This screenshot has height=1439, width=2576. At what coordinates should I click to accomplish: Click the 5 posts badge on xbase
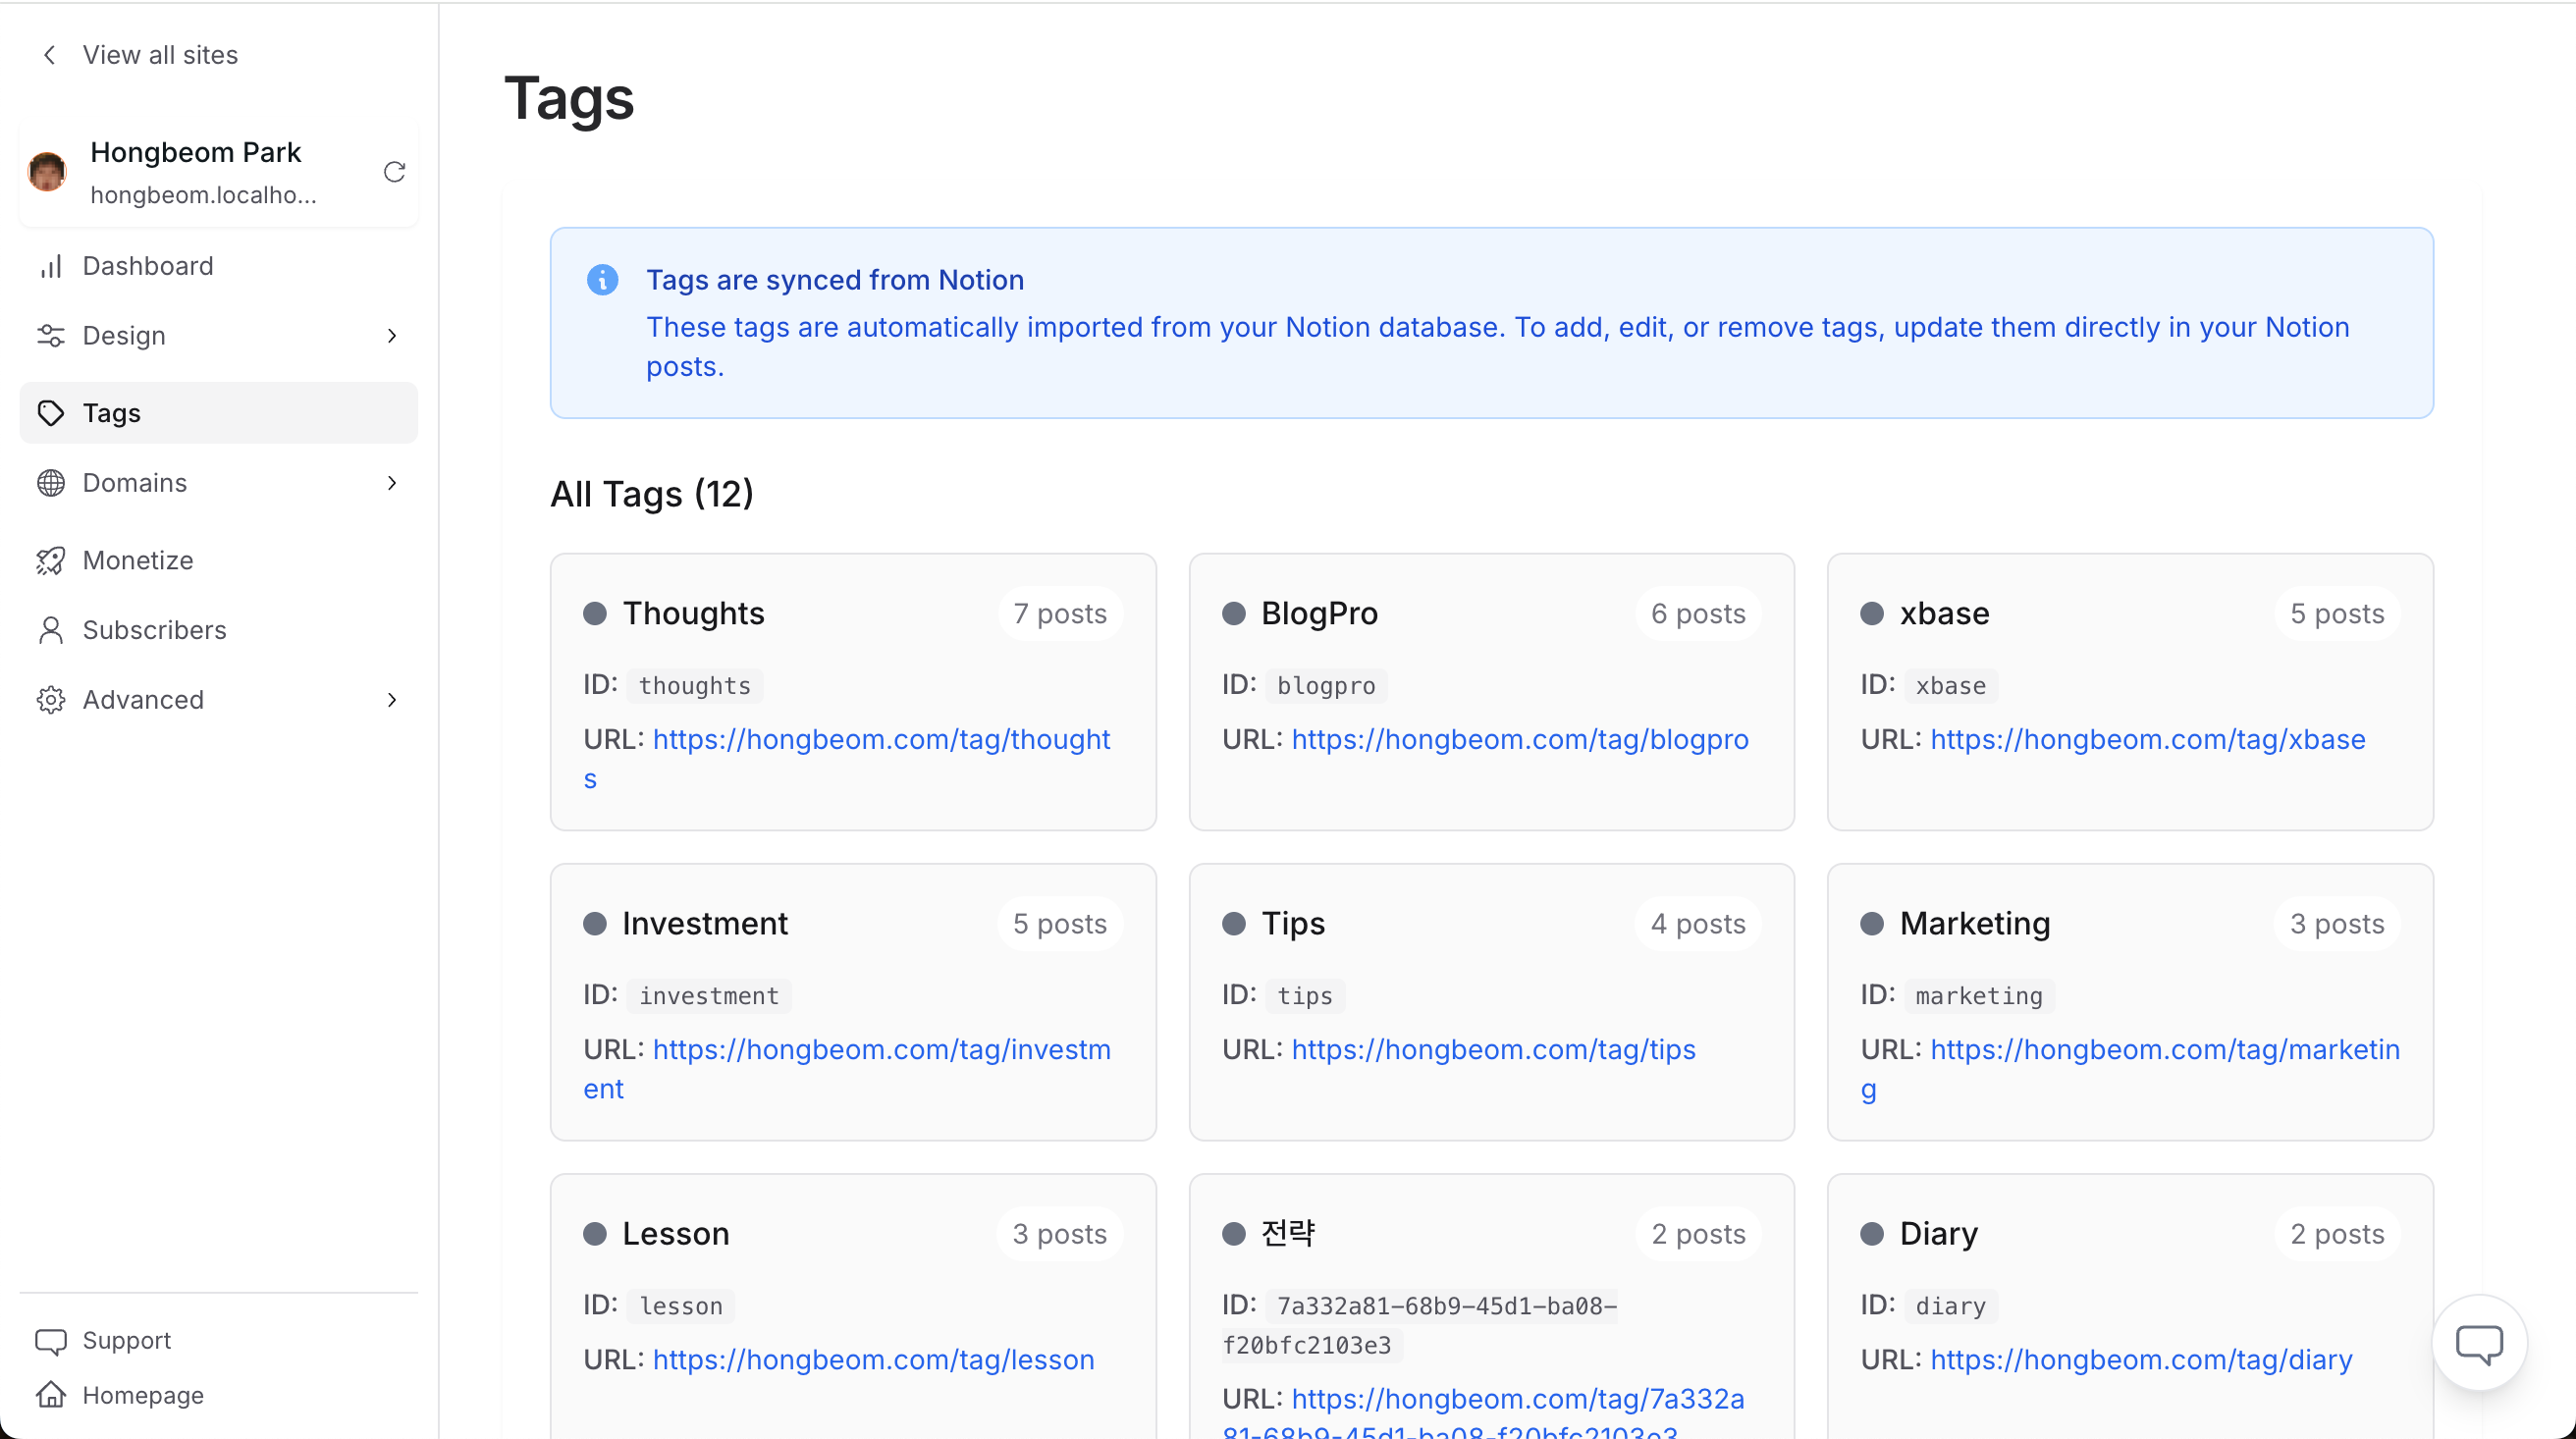pos(2337,614)
